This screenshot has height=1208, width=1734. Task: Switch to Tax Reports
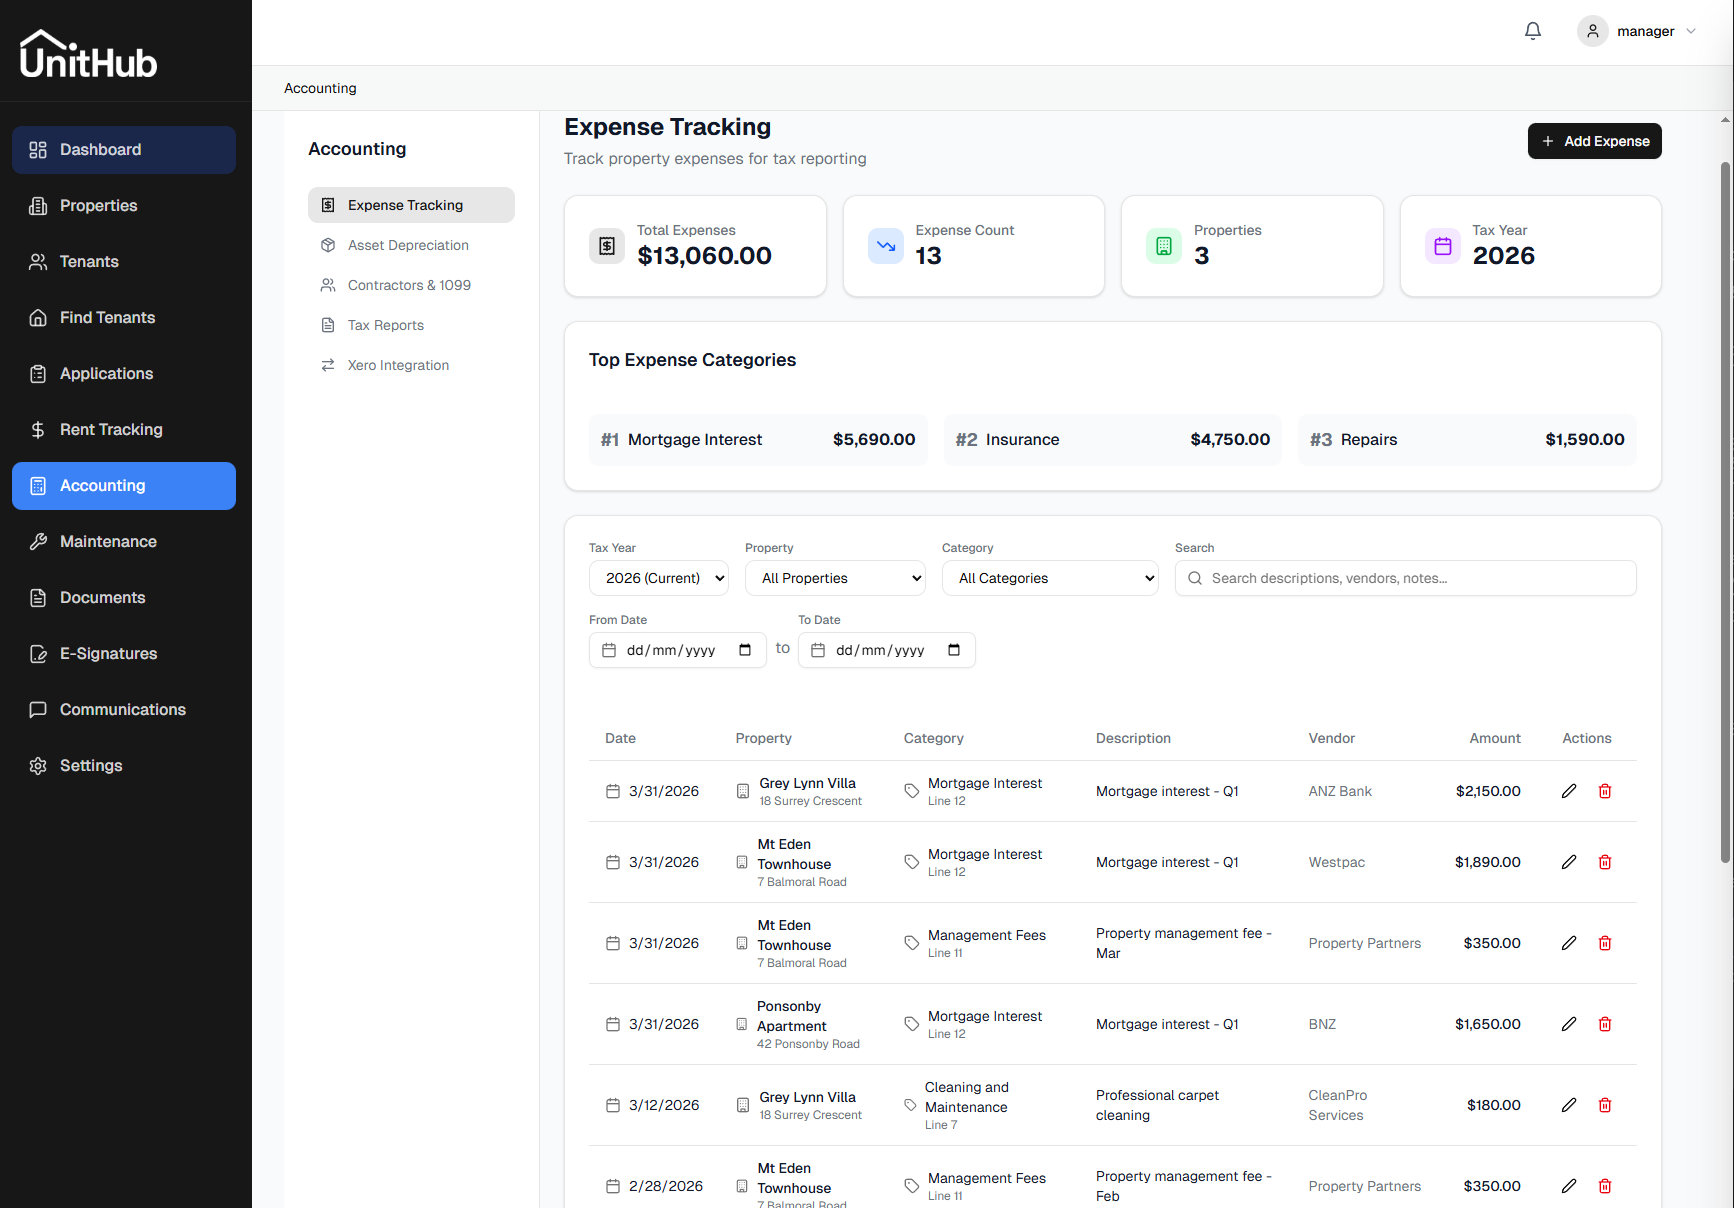411,325
